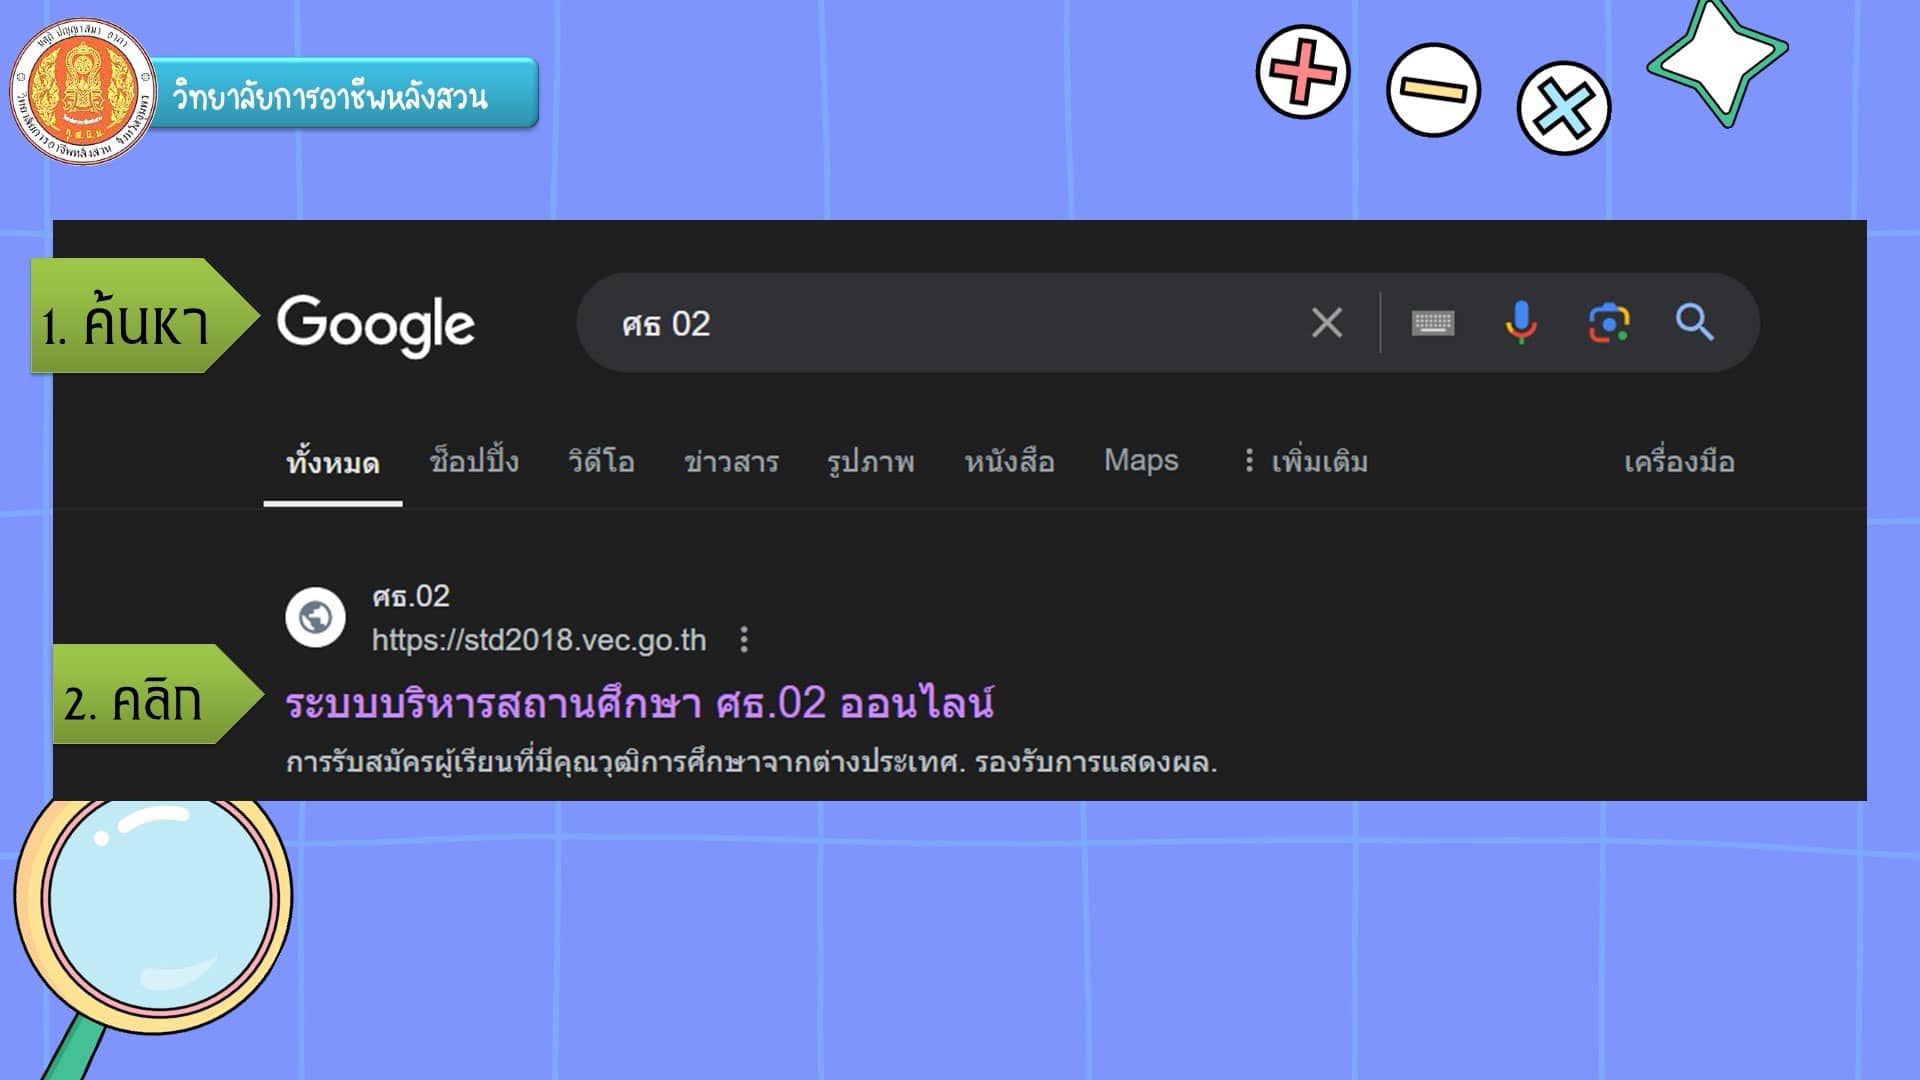This screenshot has height=1080, width=1920.
Task: Go to the ข่าวสาร tab
Action: tap(731, 461)
